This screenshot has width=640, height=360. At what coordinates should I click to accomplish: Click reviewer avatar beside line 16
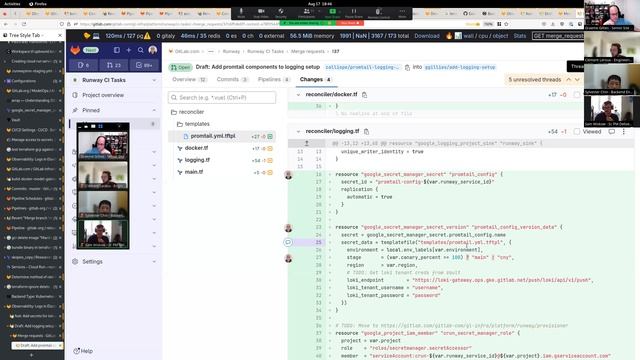pos(288,175)
